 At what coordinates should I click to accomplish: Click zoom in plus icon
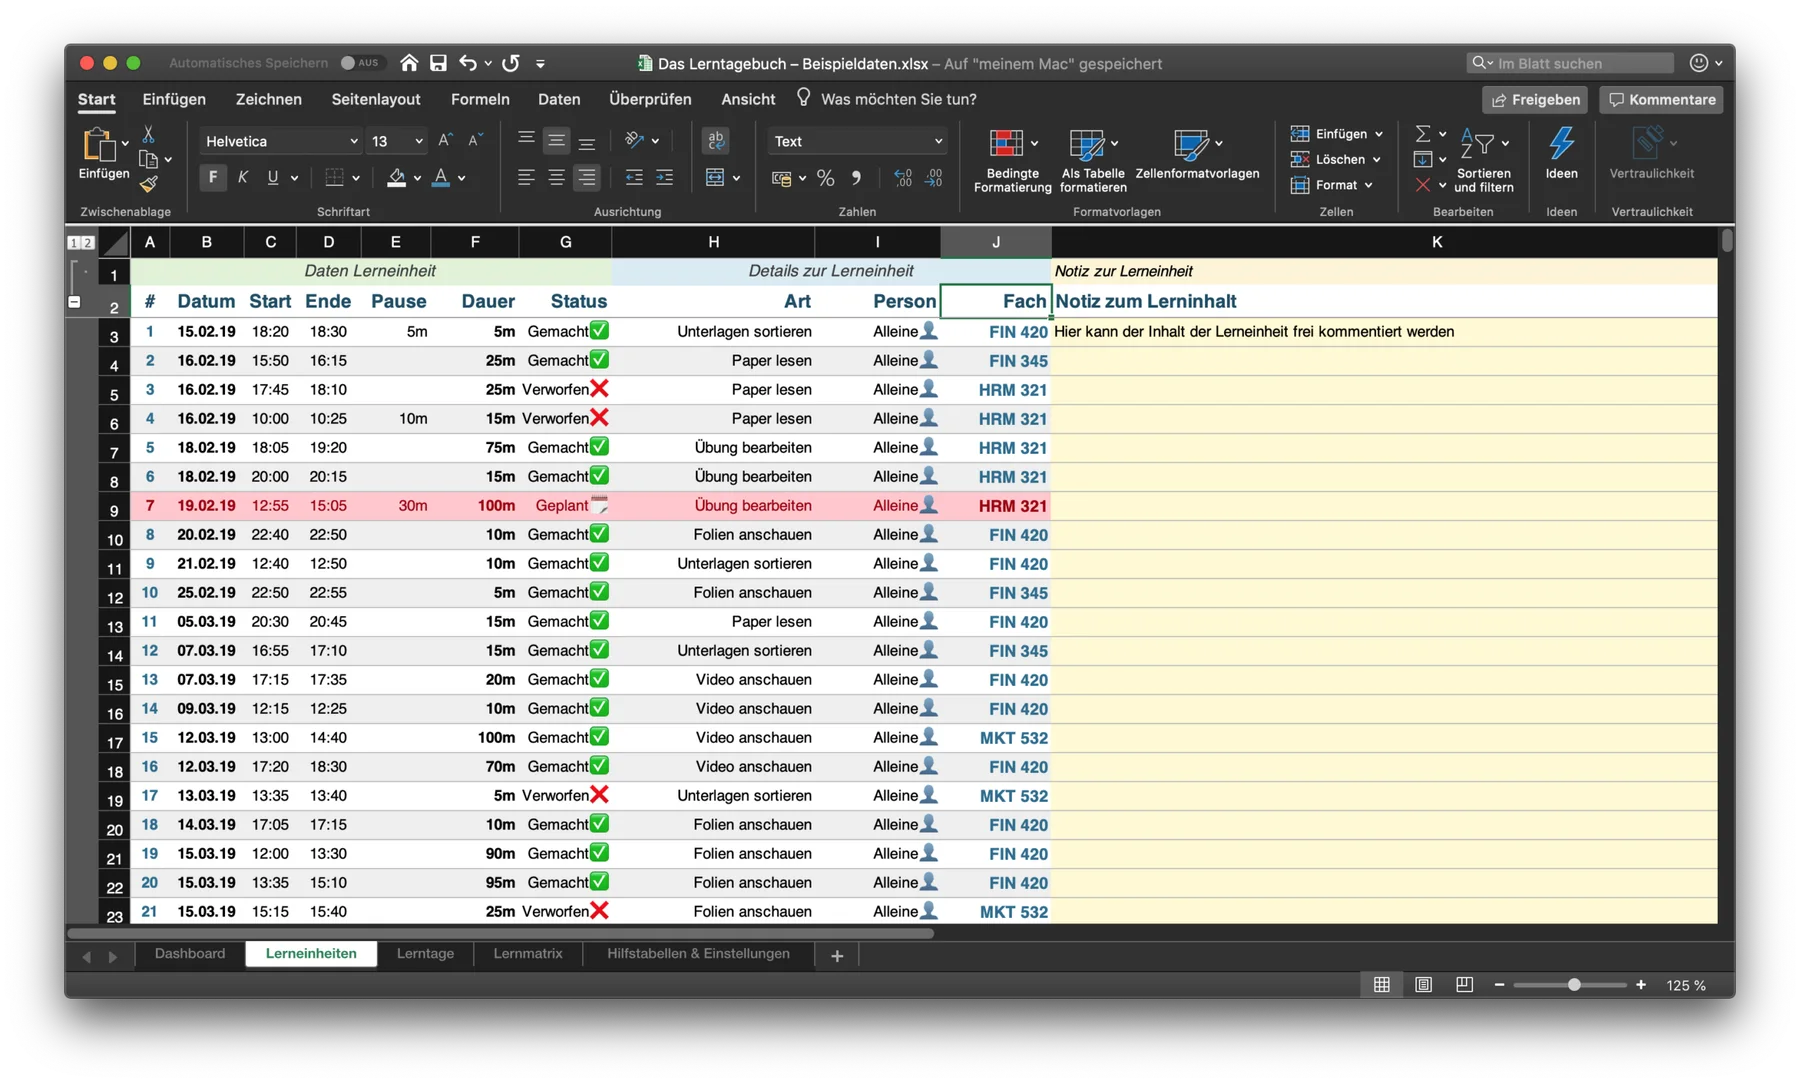(x=1641, y=985)
